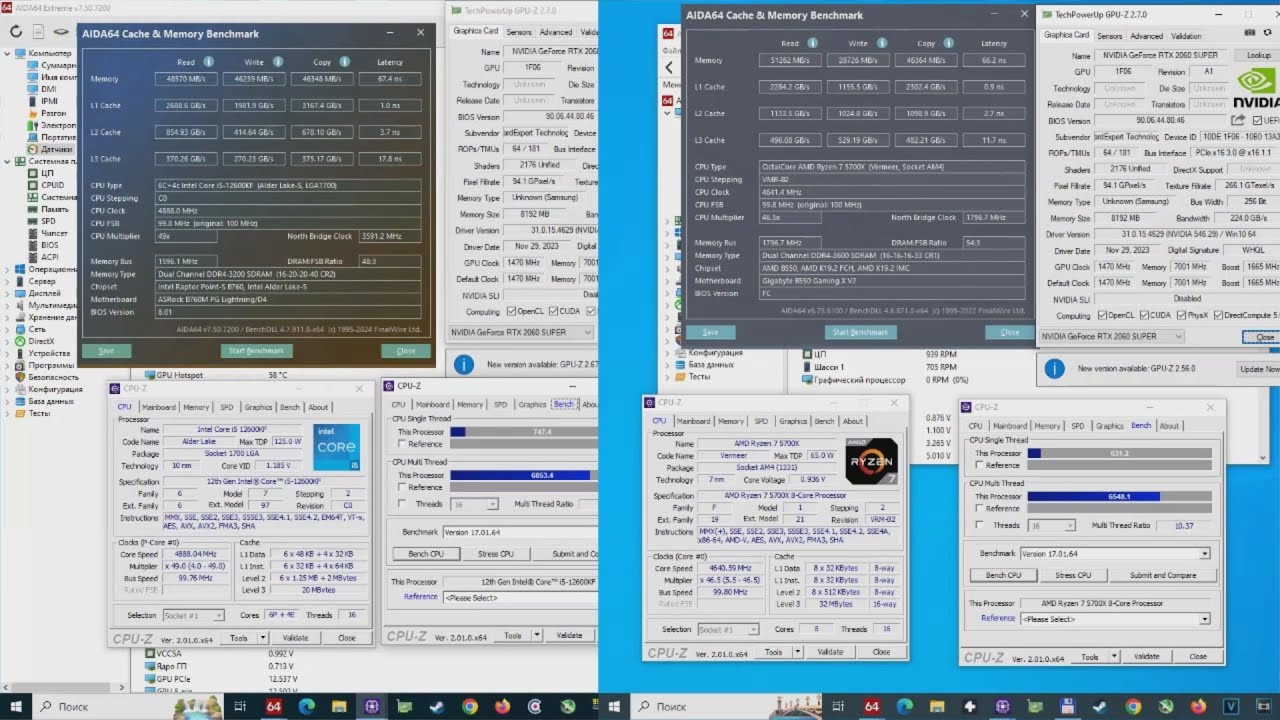Enable Single Thread Reference checkbox in i5-12600KF CPU-Z bench
1280x720 pixels.
point(402,443)
